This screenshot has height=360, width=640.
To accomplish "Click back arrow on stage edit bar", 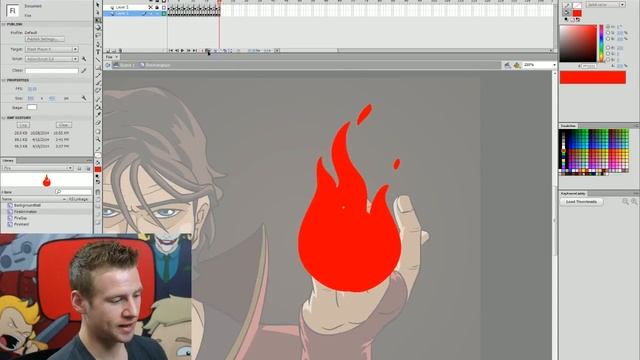I will [x=108, y=65].
